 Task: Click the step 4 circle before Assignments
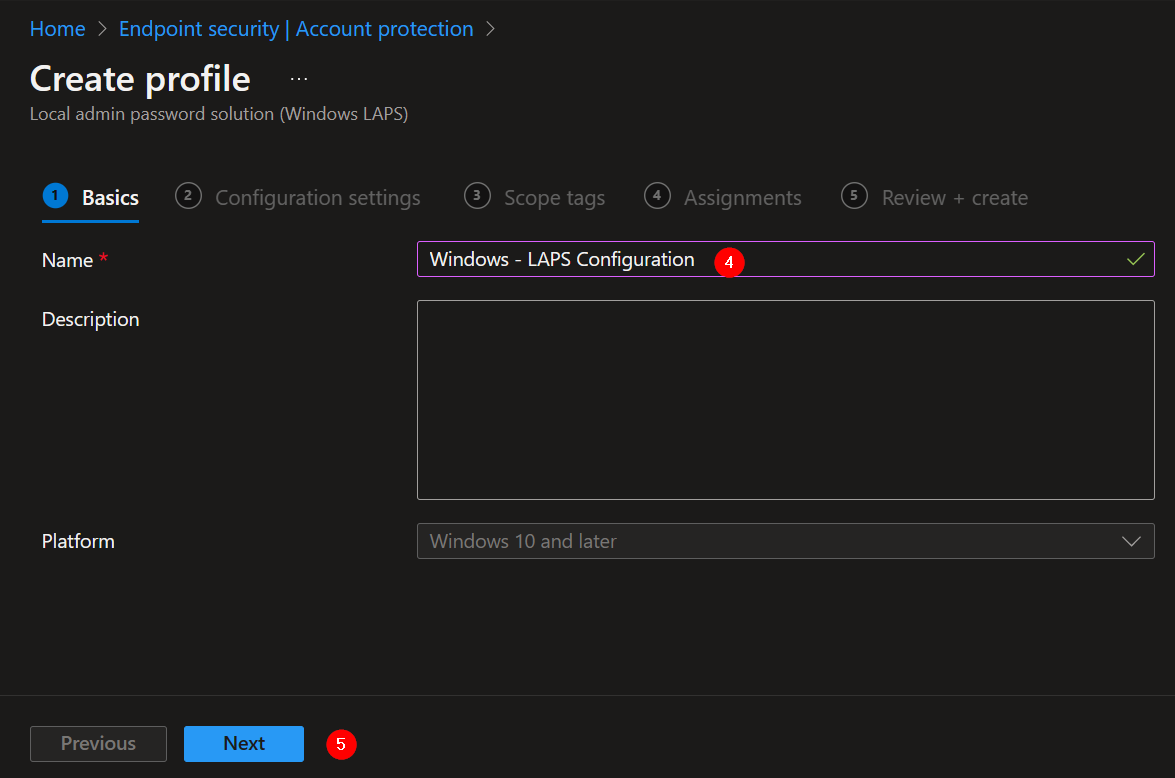[x=657, y=196]
